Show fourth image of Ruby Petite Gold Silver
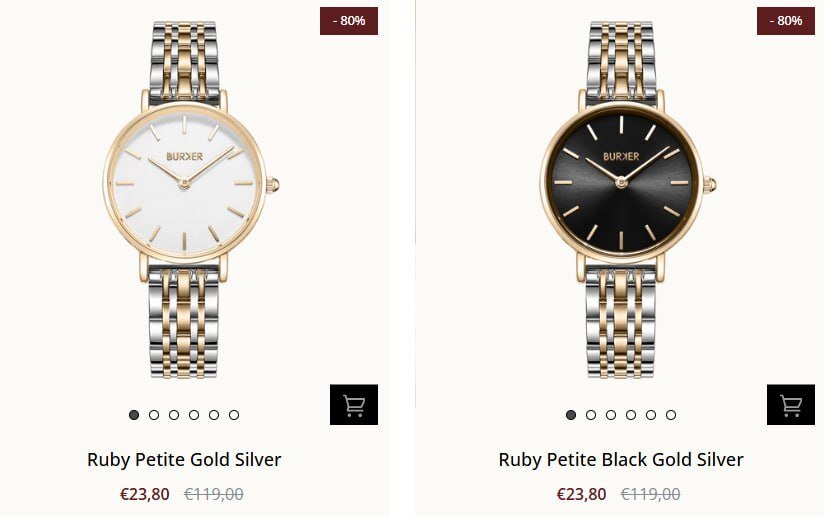The image size is (824, 516). [194, 415]
